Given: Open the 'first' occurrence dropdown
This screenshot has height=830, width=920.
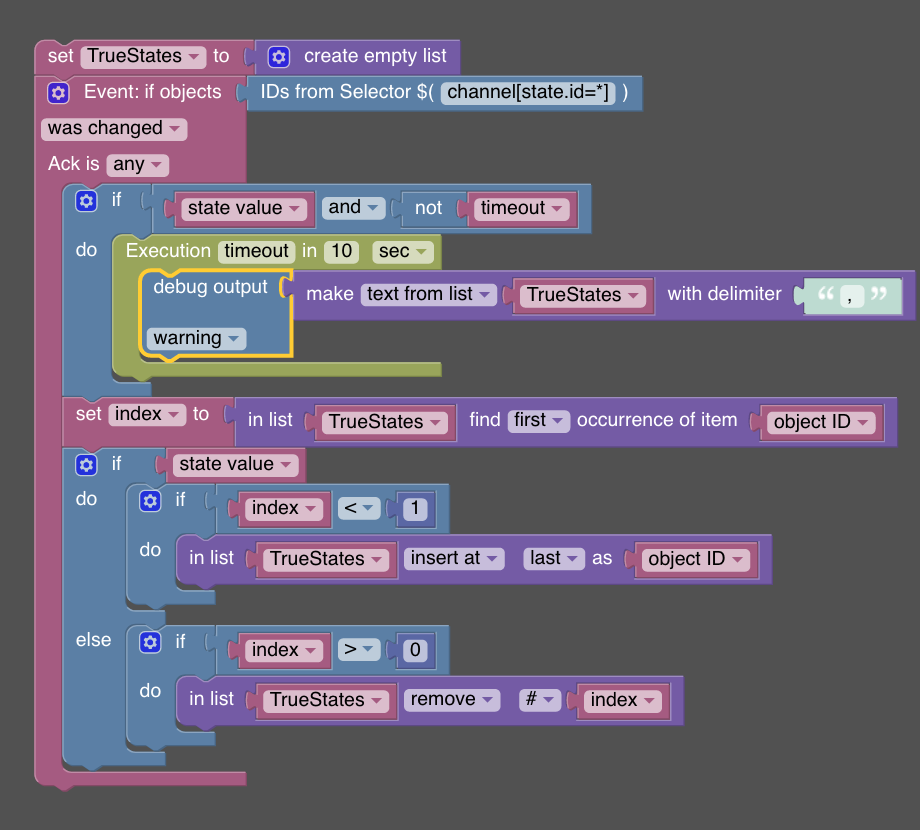Looking at the screenshot, I should [x=538, y=421].
